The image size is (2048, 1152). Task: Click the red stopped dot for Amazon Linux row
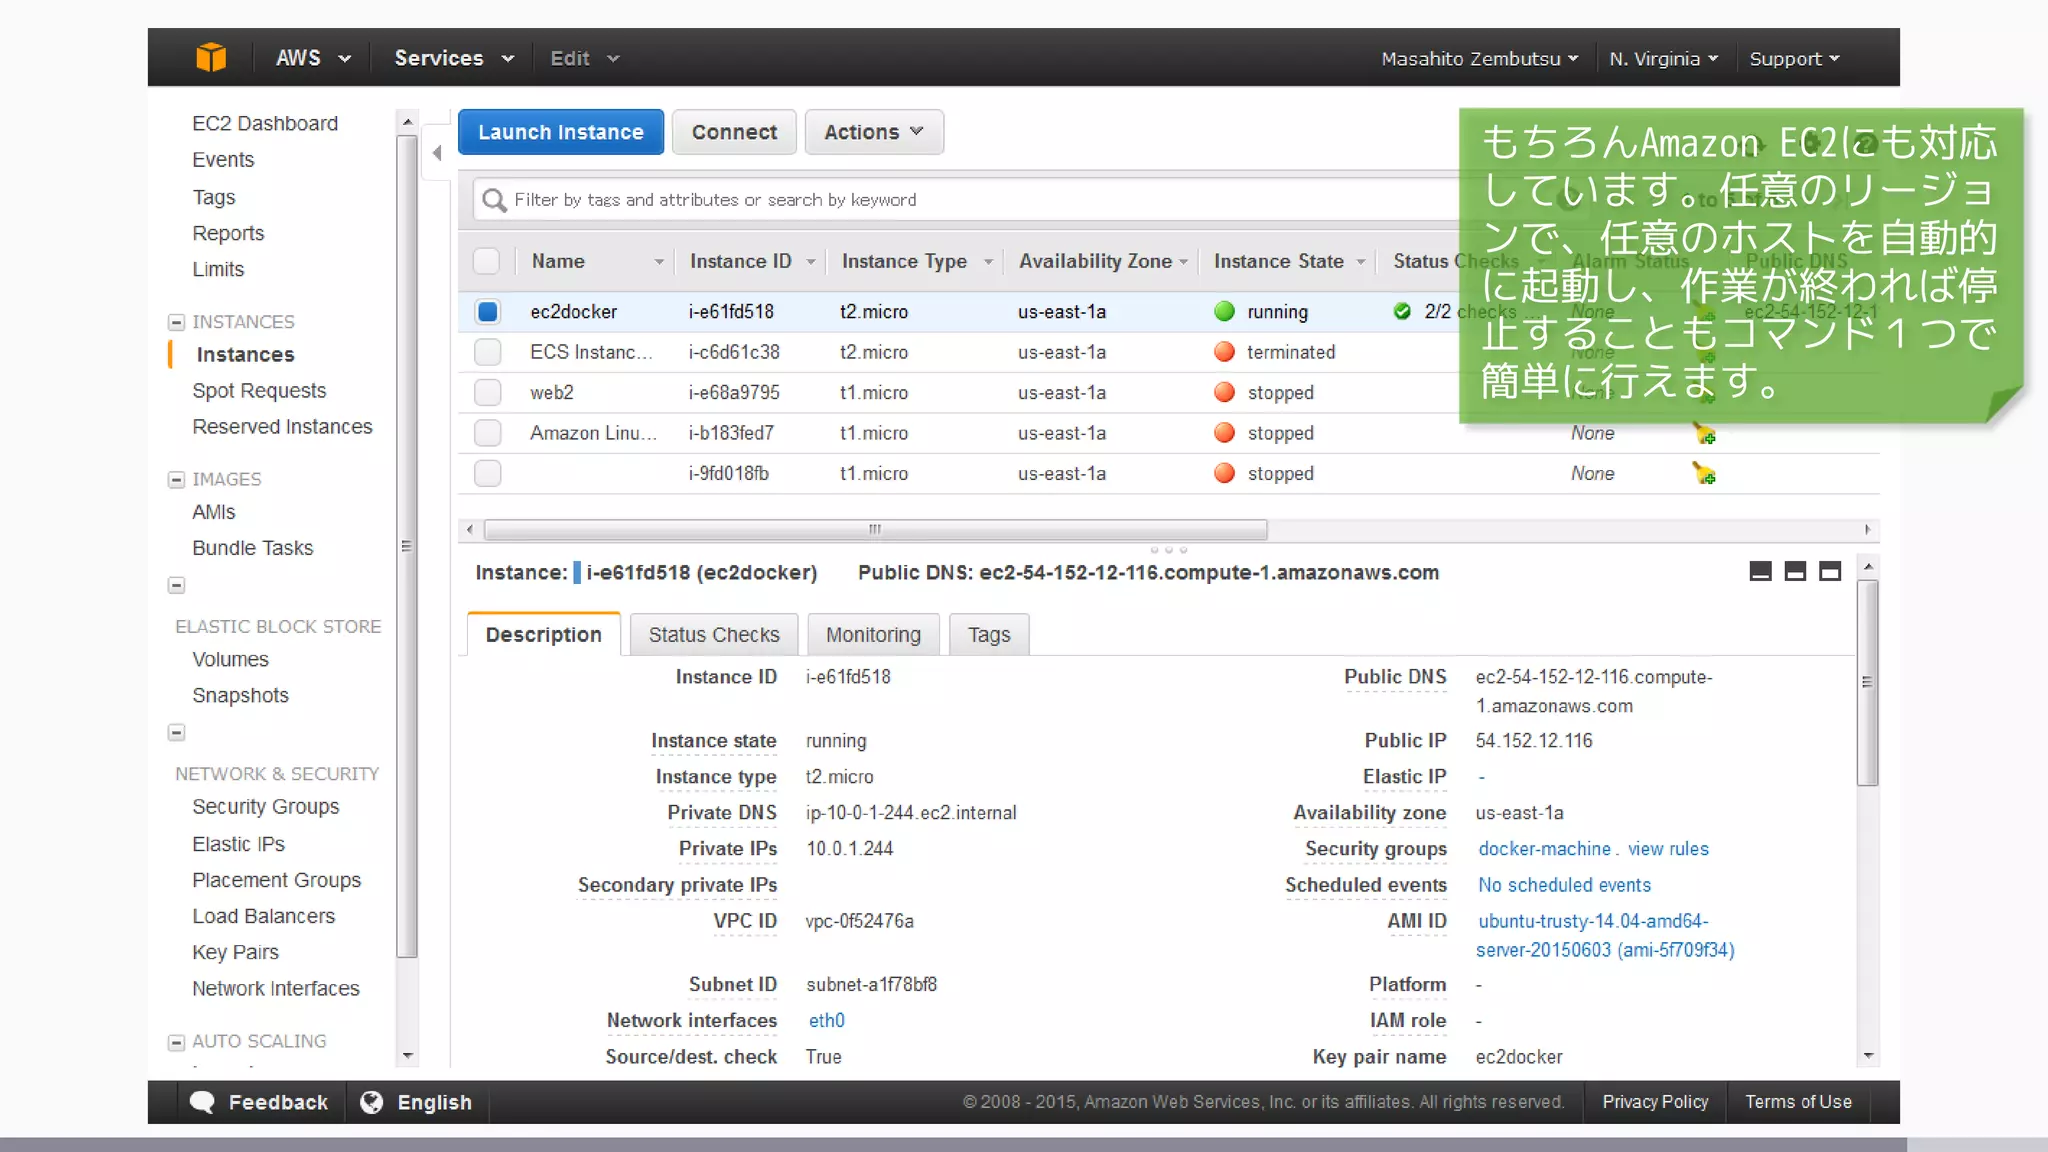point(1224,433)
